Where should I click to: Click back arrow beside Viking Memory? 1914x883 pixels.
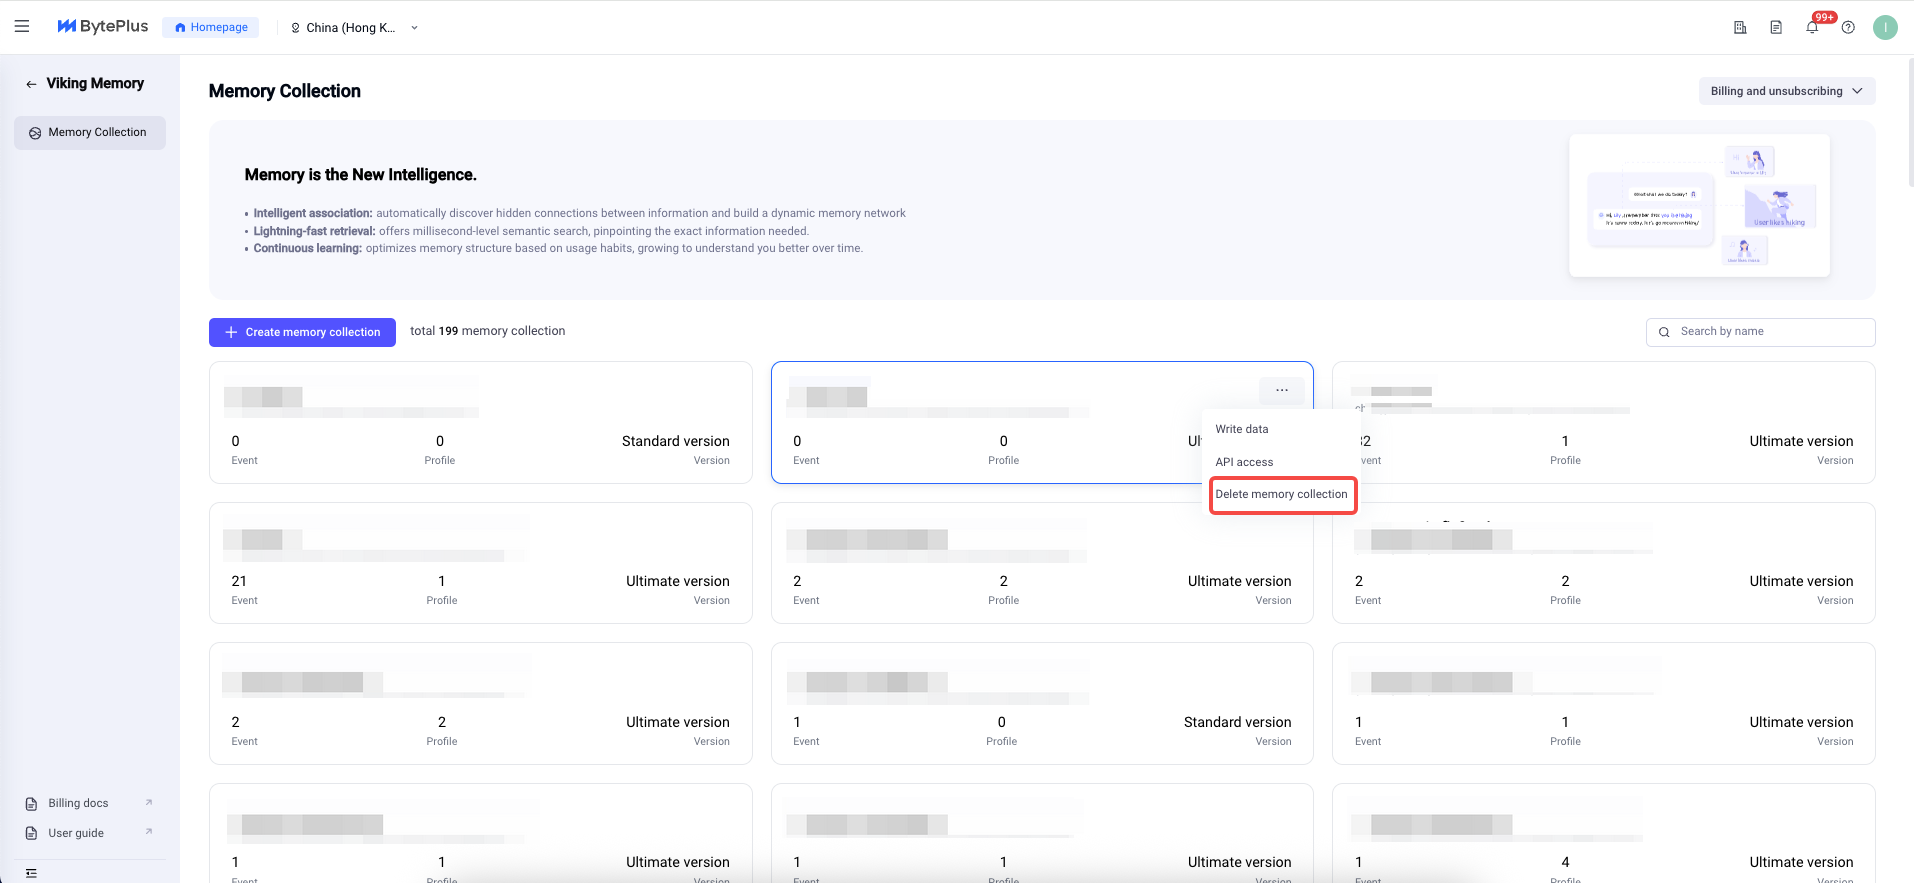[x=31, y=84]
